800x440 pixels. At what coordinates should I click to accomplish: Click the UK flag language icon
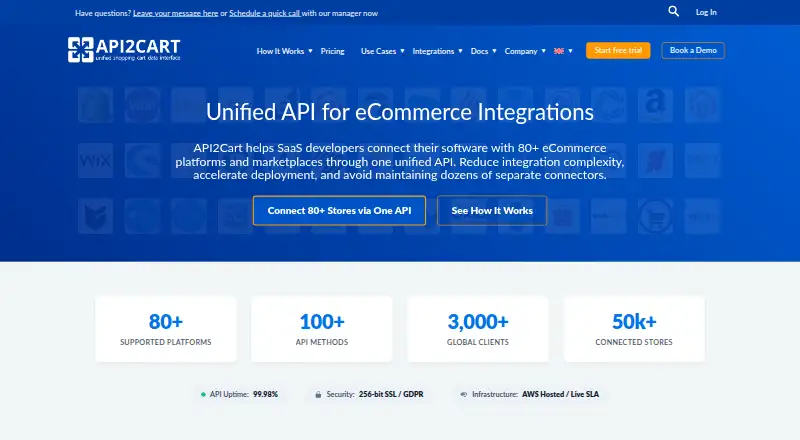tap(559, 51)
